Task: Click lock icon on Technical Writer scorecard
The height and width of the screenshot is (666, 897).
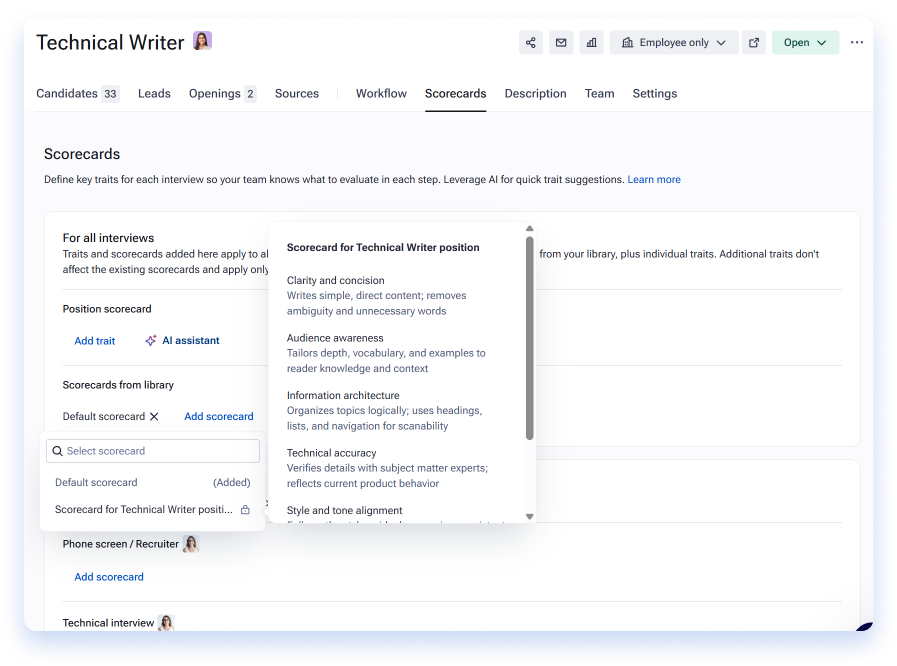Action: (245, 509)
